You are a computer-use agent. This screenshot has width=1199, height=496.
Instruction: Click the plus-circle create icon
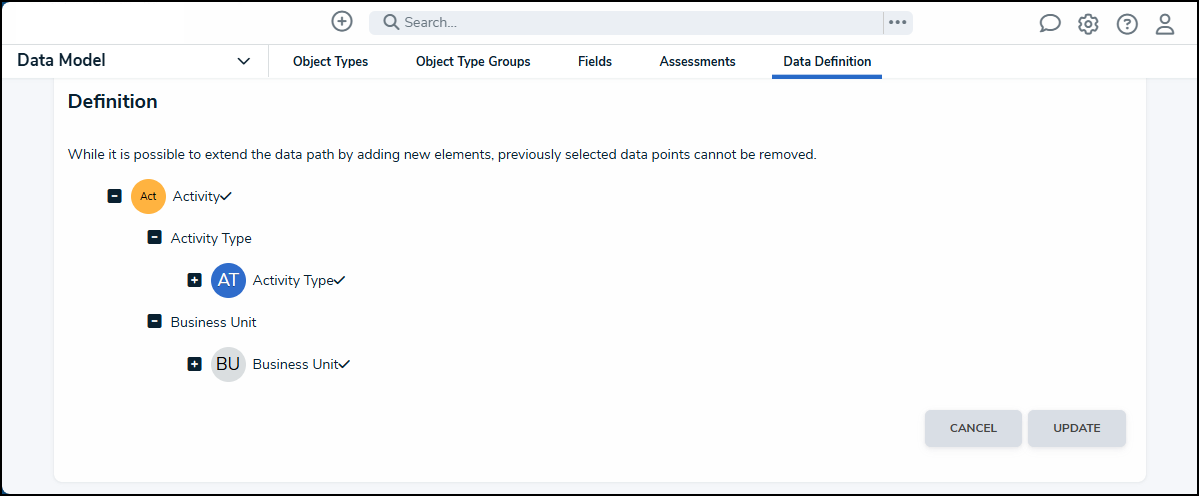[342, 21]
